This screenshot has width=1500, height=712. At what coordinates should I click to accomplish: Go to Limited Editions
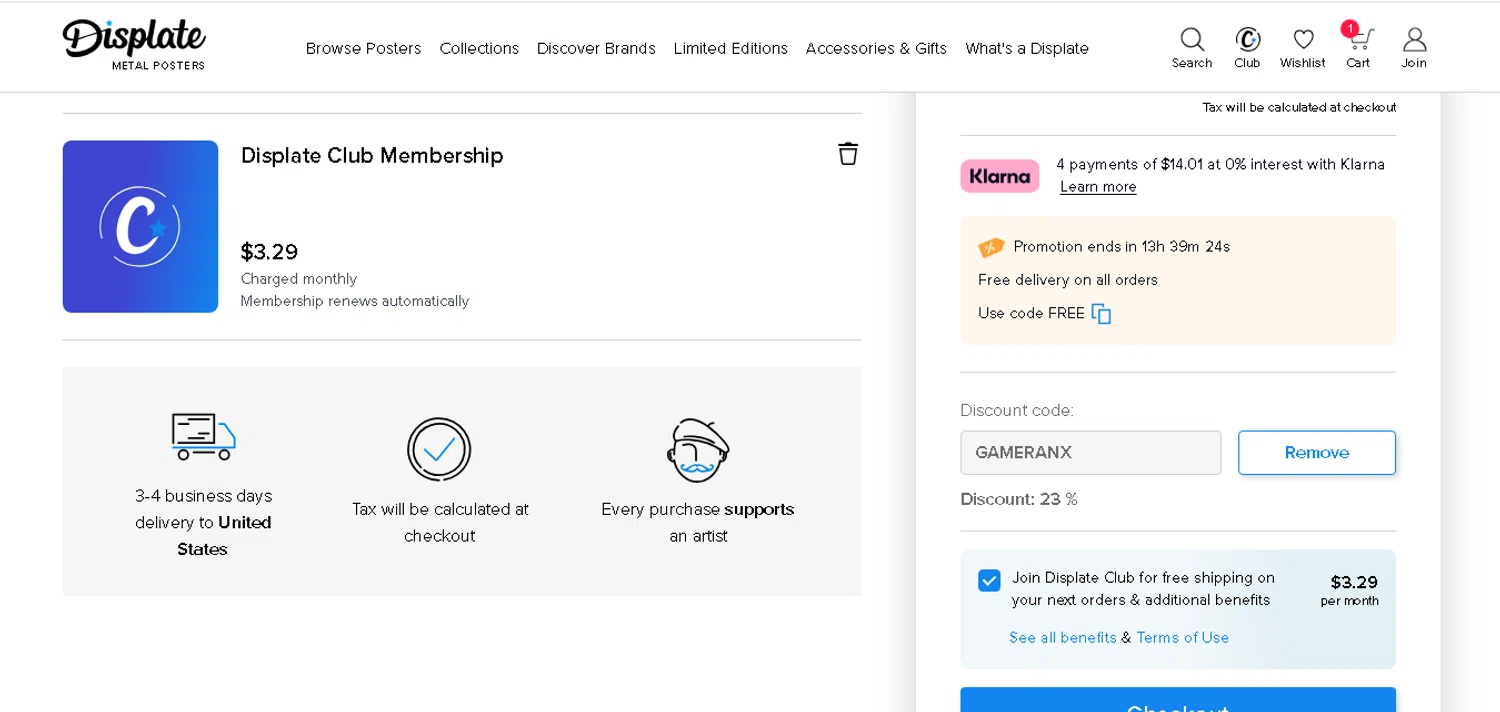point(730,48)
